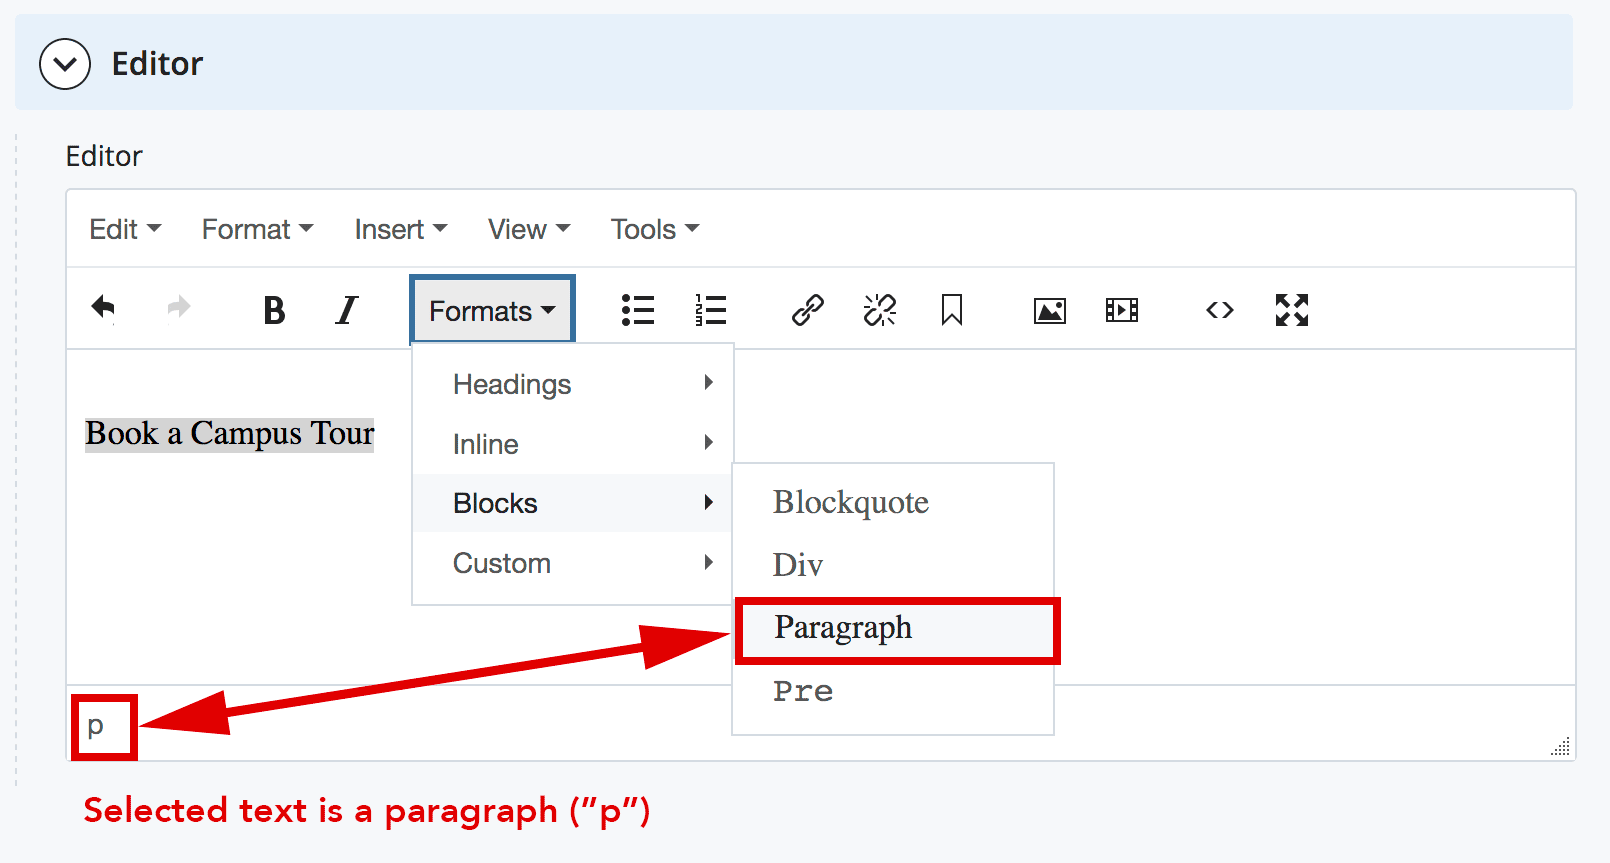
Task: Insert an anchor bookmark
Action: pyautogui.click(x=952, y=310)
